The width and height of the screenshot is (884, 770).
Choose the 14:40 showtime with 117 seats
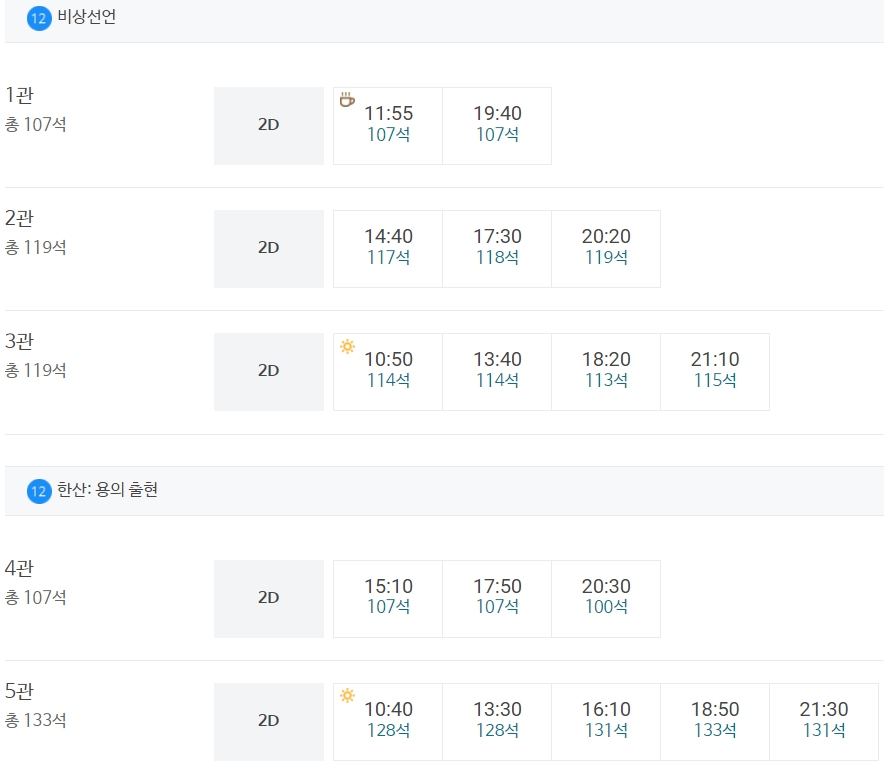pyautogui.click(x=388, y=249)
